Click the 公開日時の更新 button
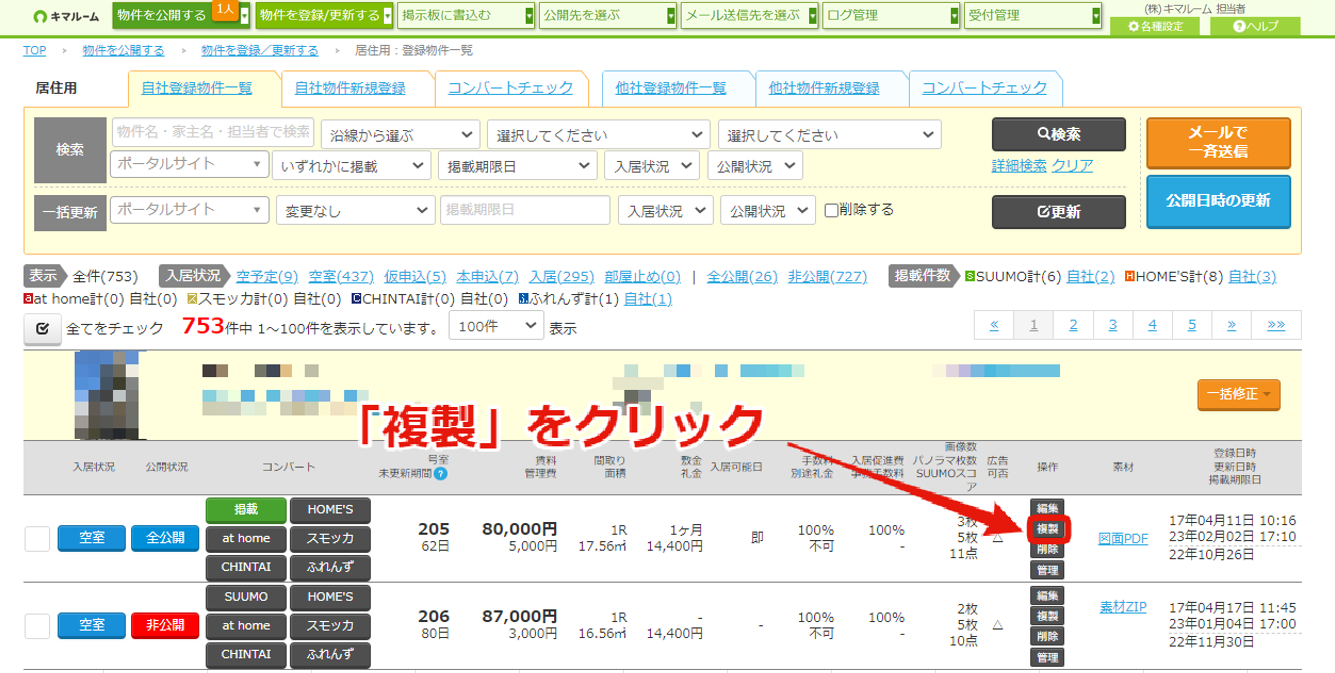Viewport: 1335px width, 673px height. [x=1218, y=201]
